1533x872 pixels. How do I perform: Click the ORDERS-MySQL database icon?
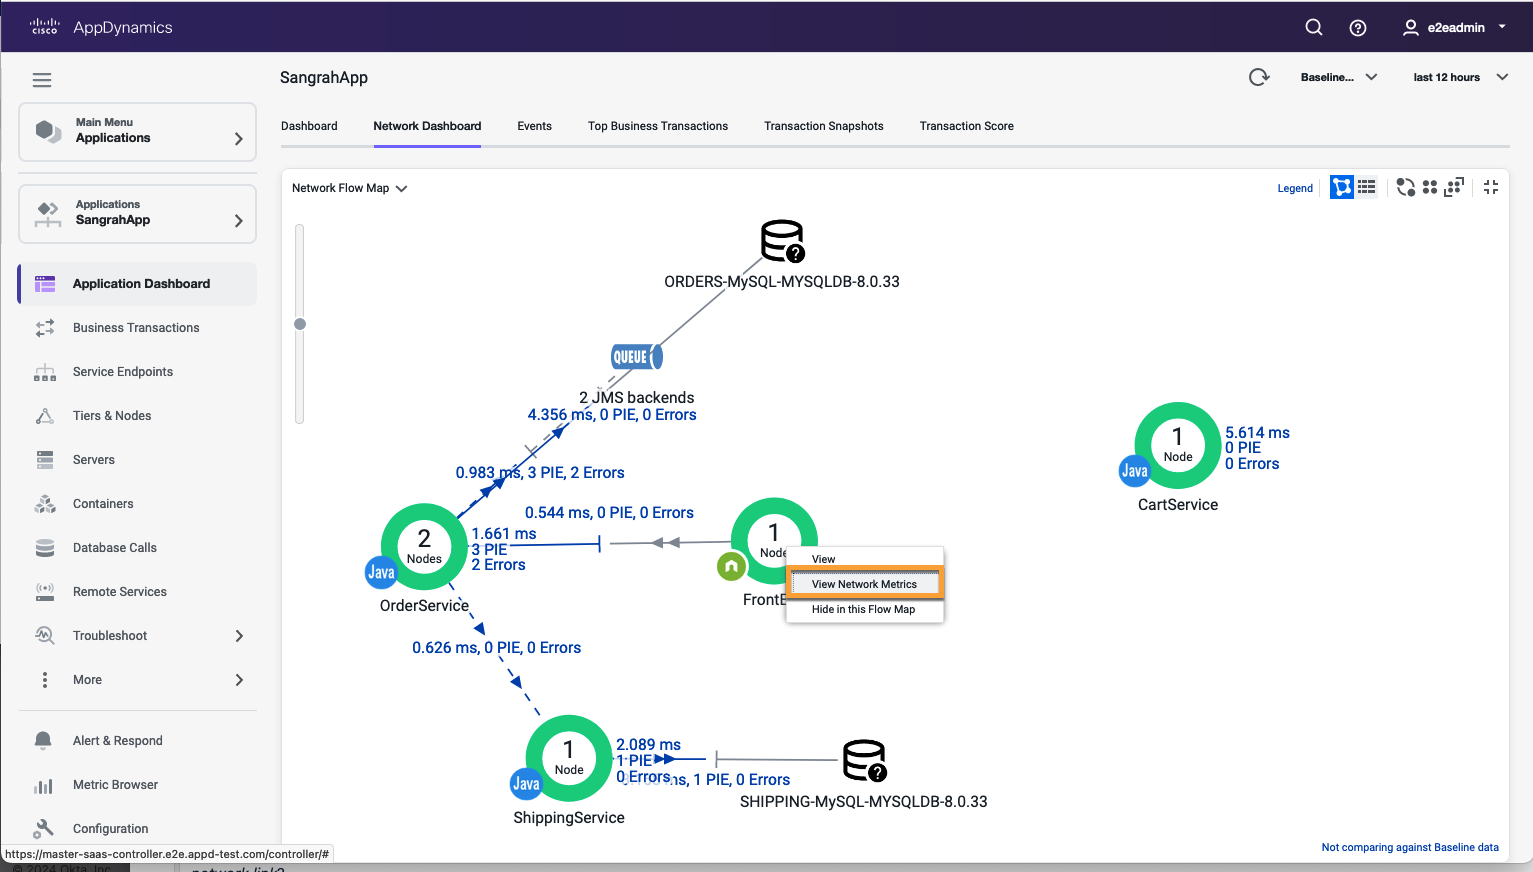782,241
